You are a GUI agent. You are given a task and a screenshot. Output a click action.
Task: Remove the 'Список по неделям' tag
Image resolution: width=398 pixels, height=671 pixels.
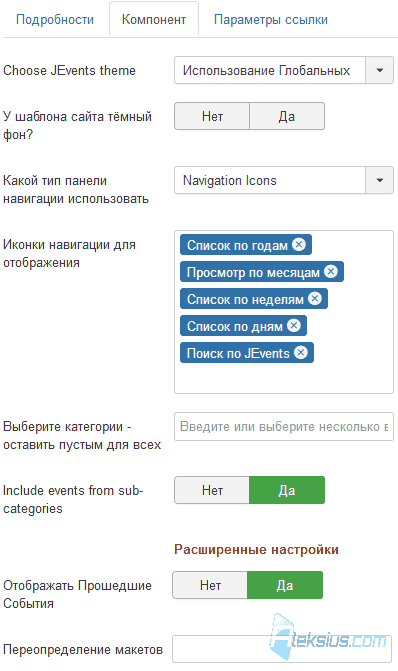point(315,298)
